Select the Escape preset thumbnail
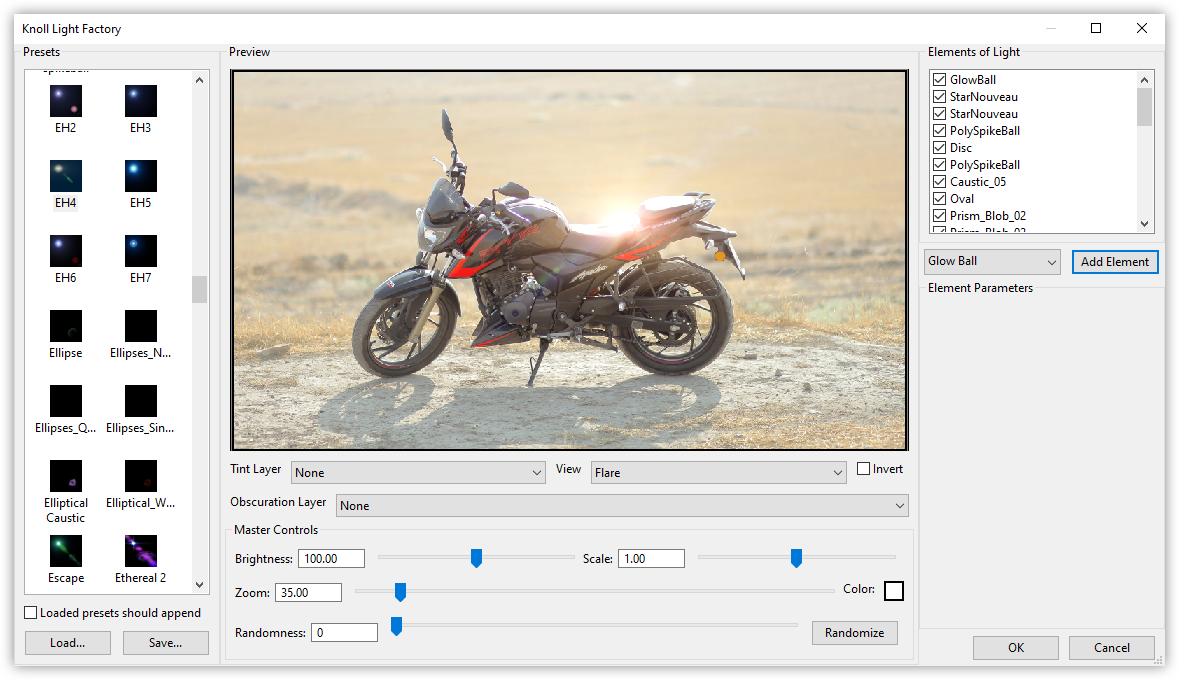 pos(65,551)
